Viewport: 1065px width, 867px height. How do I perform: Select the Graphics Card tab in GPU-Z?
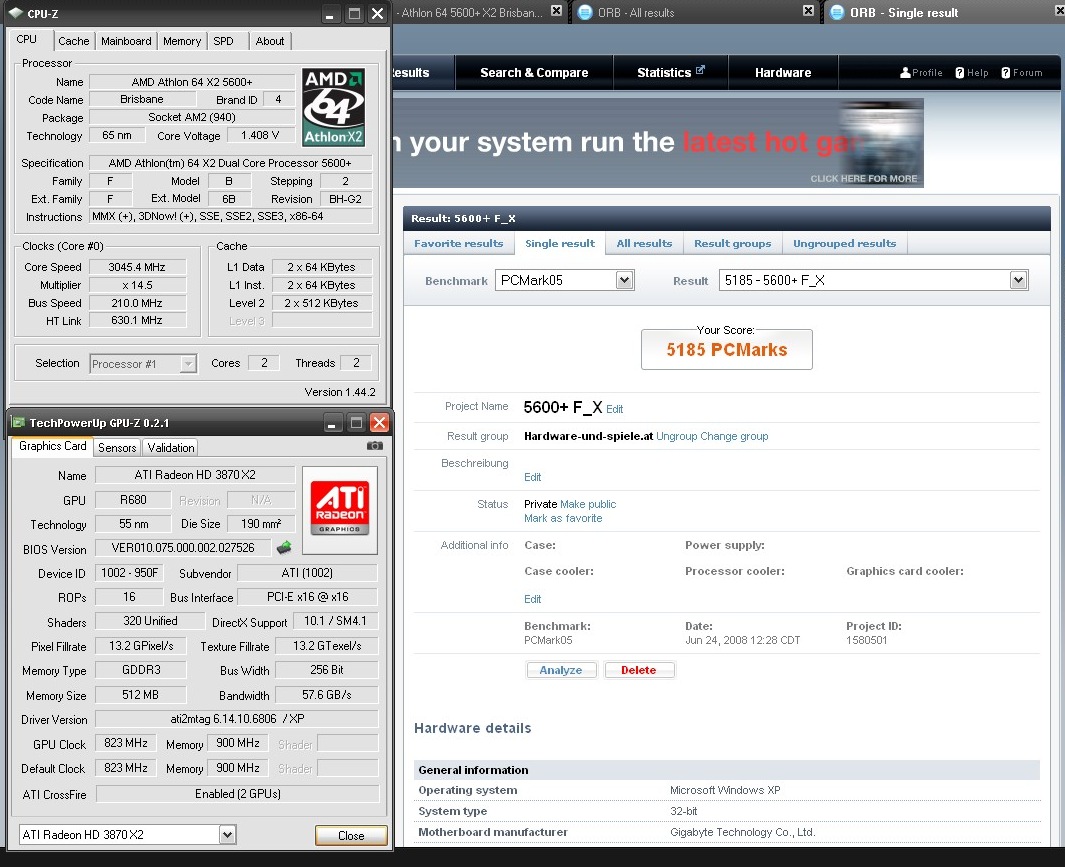(x=52, y=446)
